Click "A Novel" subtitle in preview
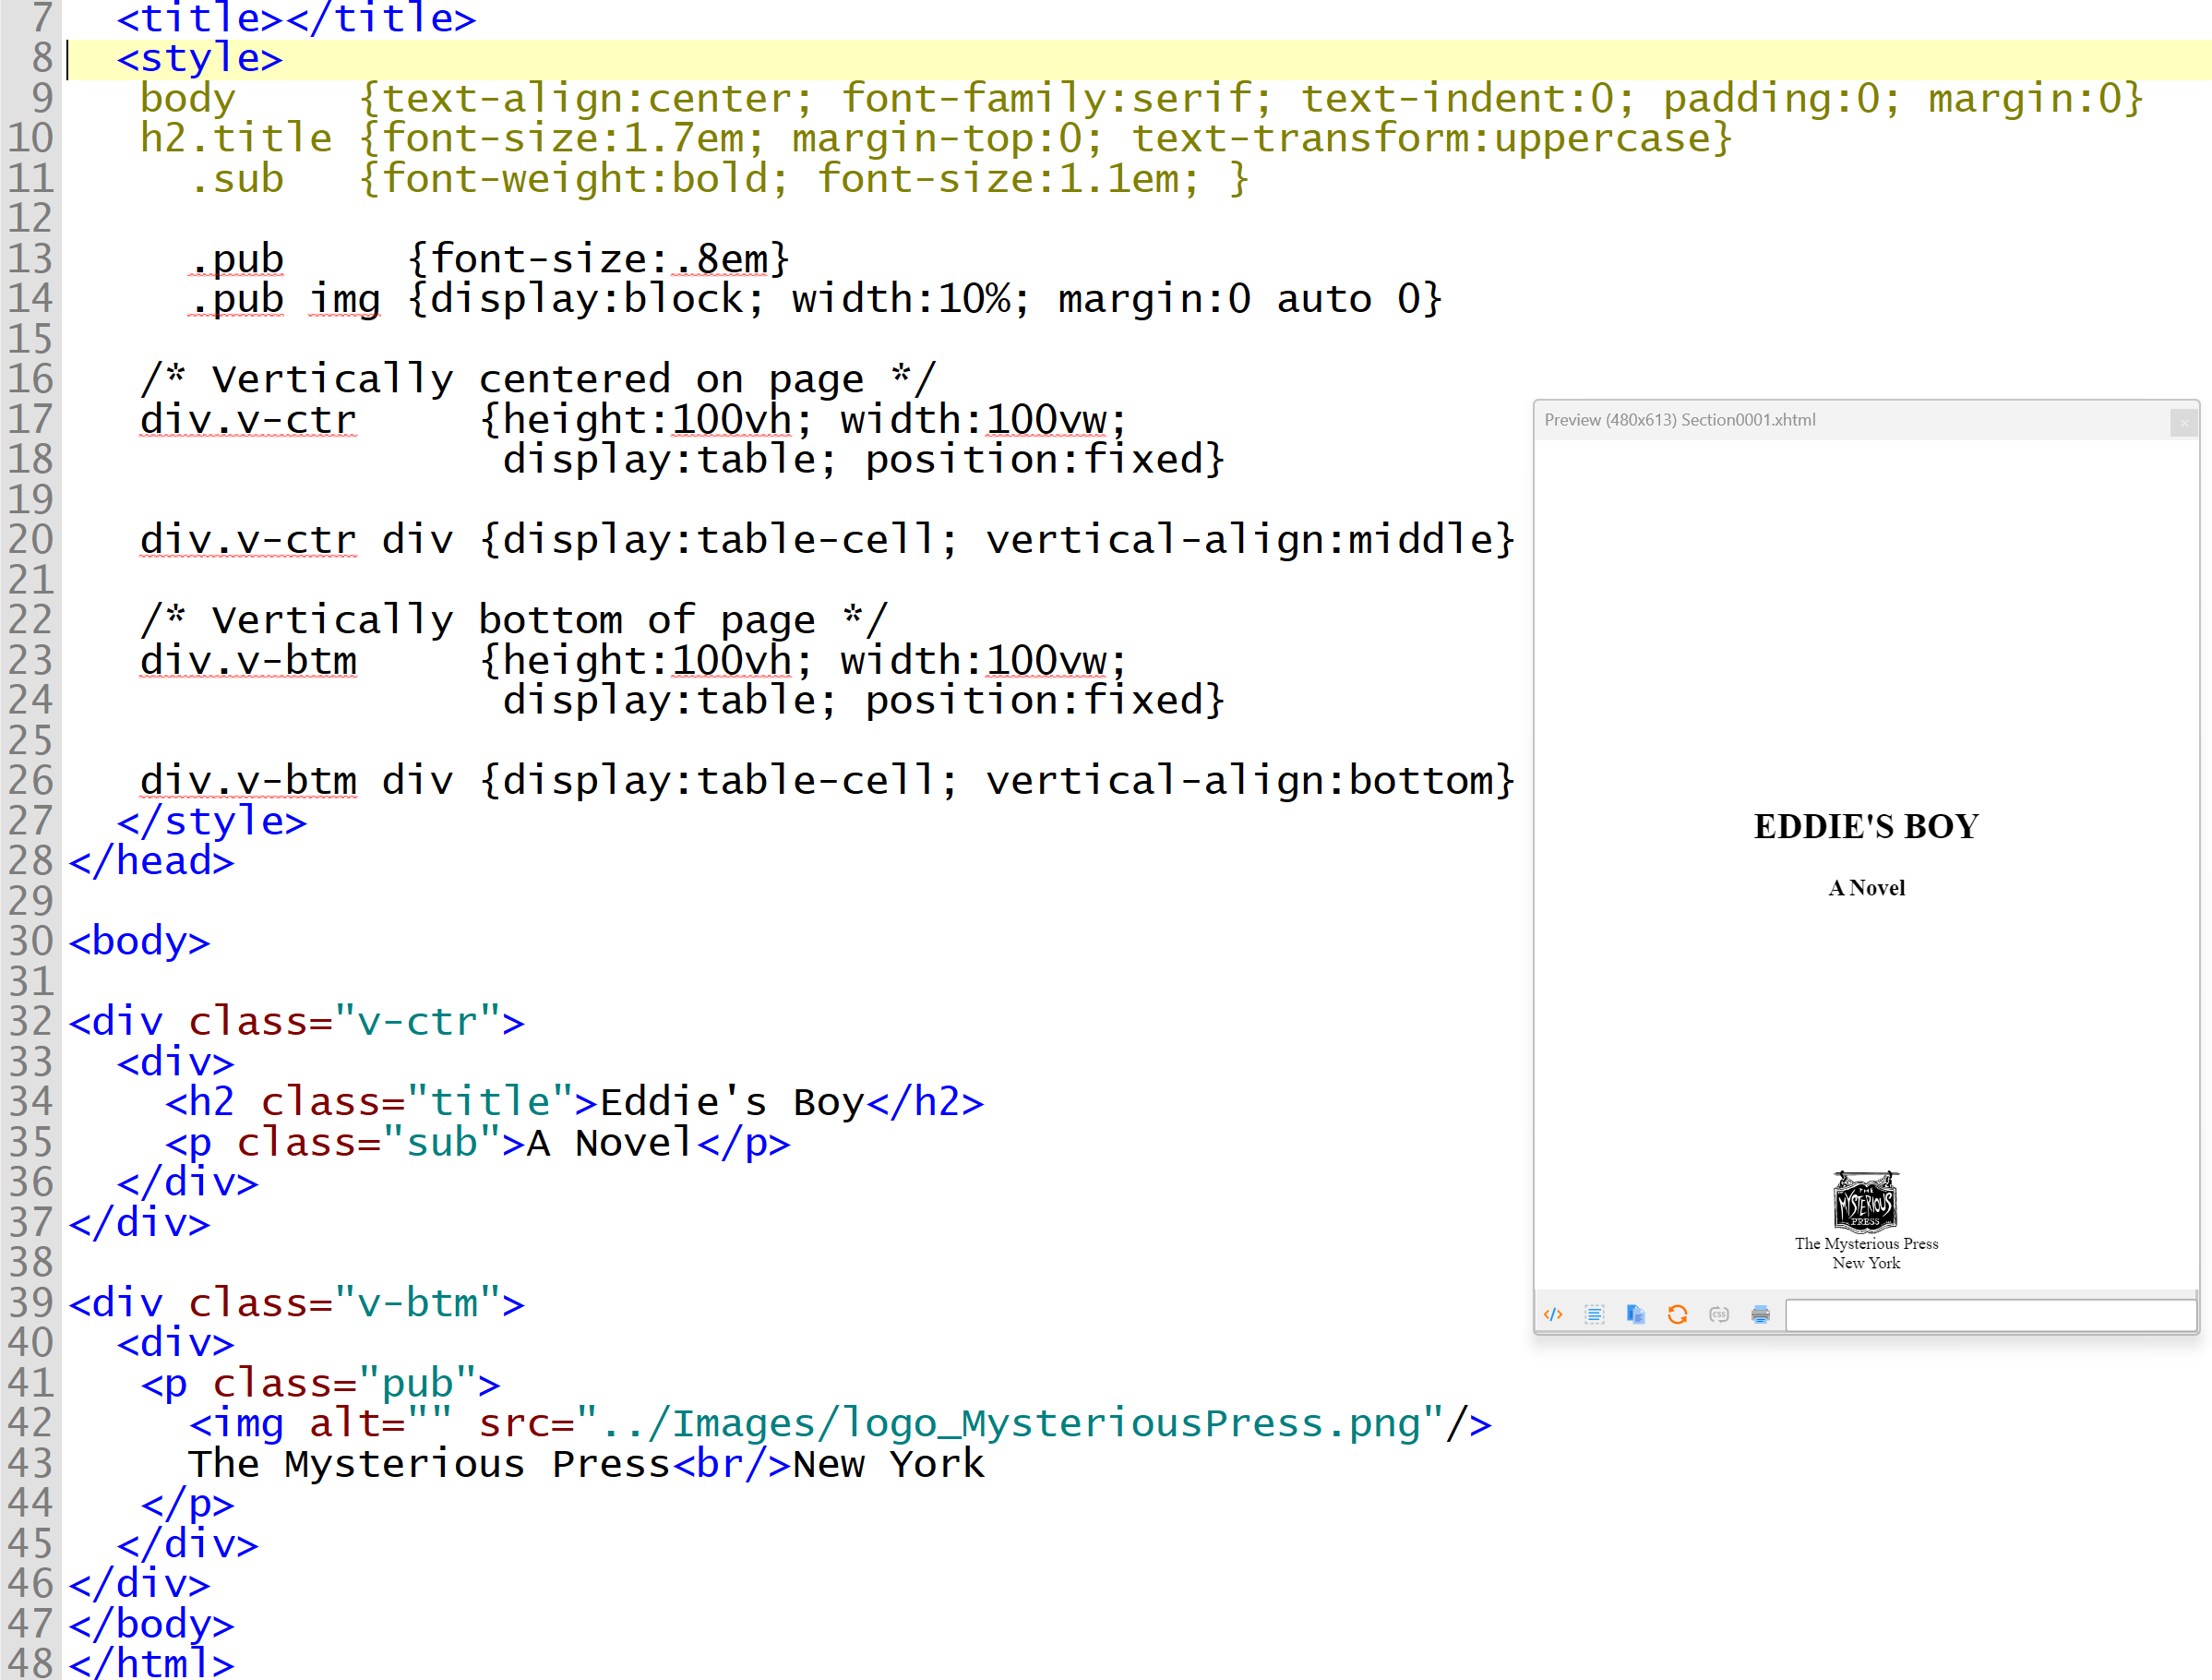This screenshot has width=2212, height=1680. 1866,888
